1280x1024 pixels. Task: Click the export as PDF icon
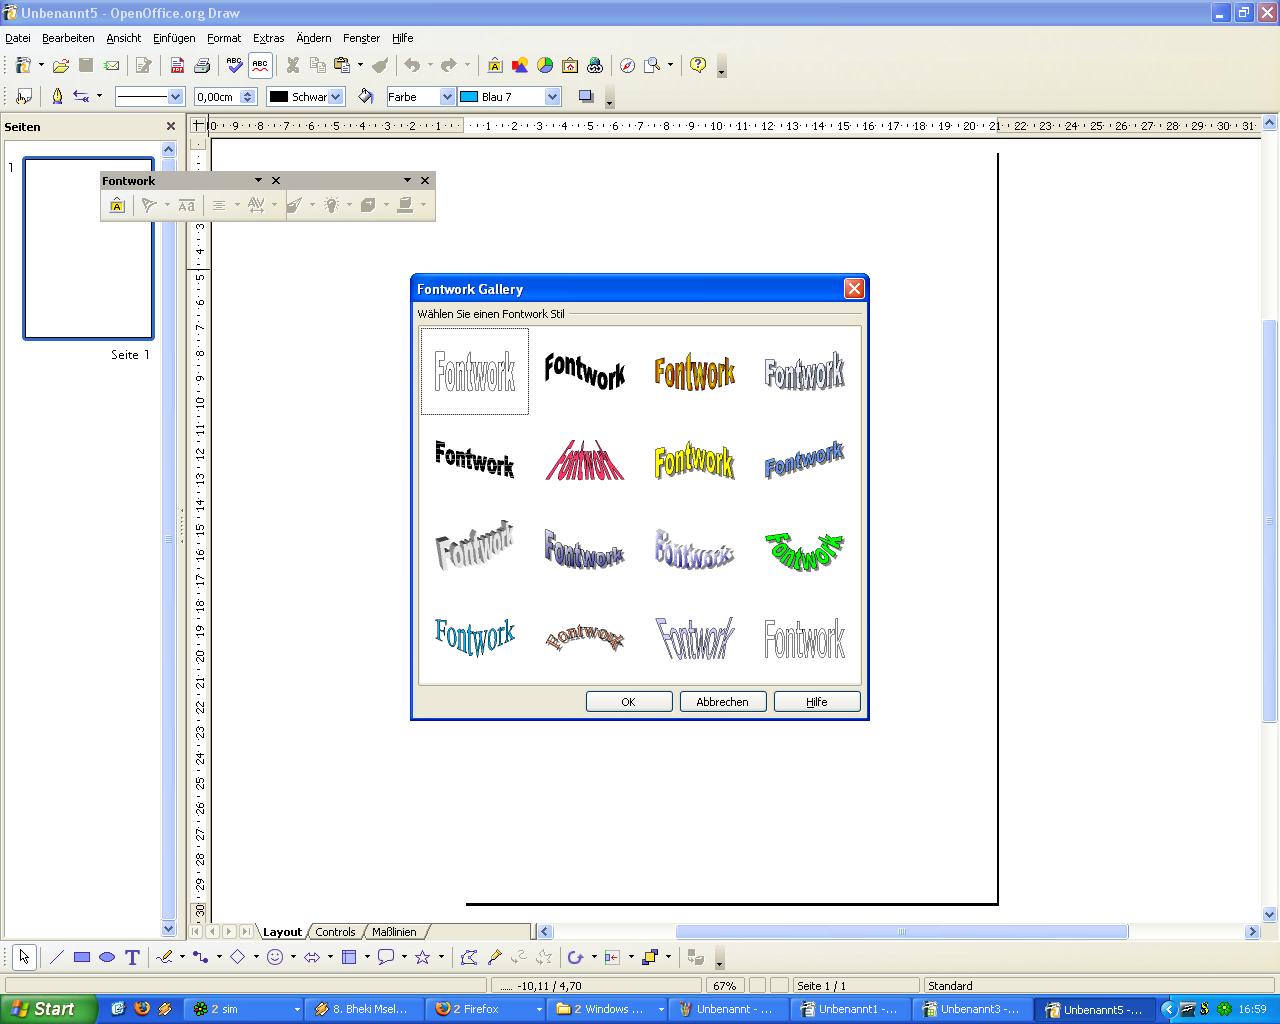pos(177,66)
